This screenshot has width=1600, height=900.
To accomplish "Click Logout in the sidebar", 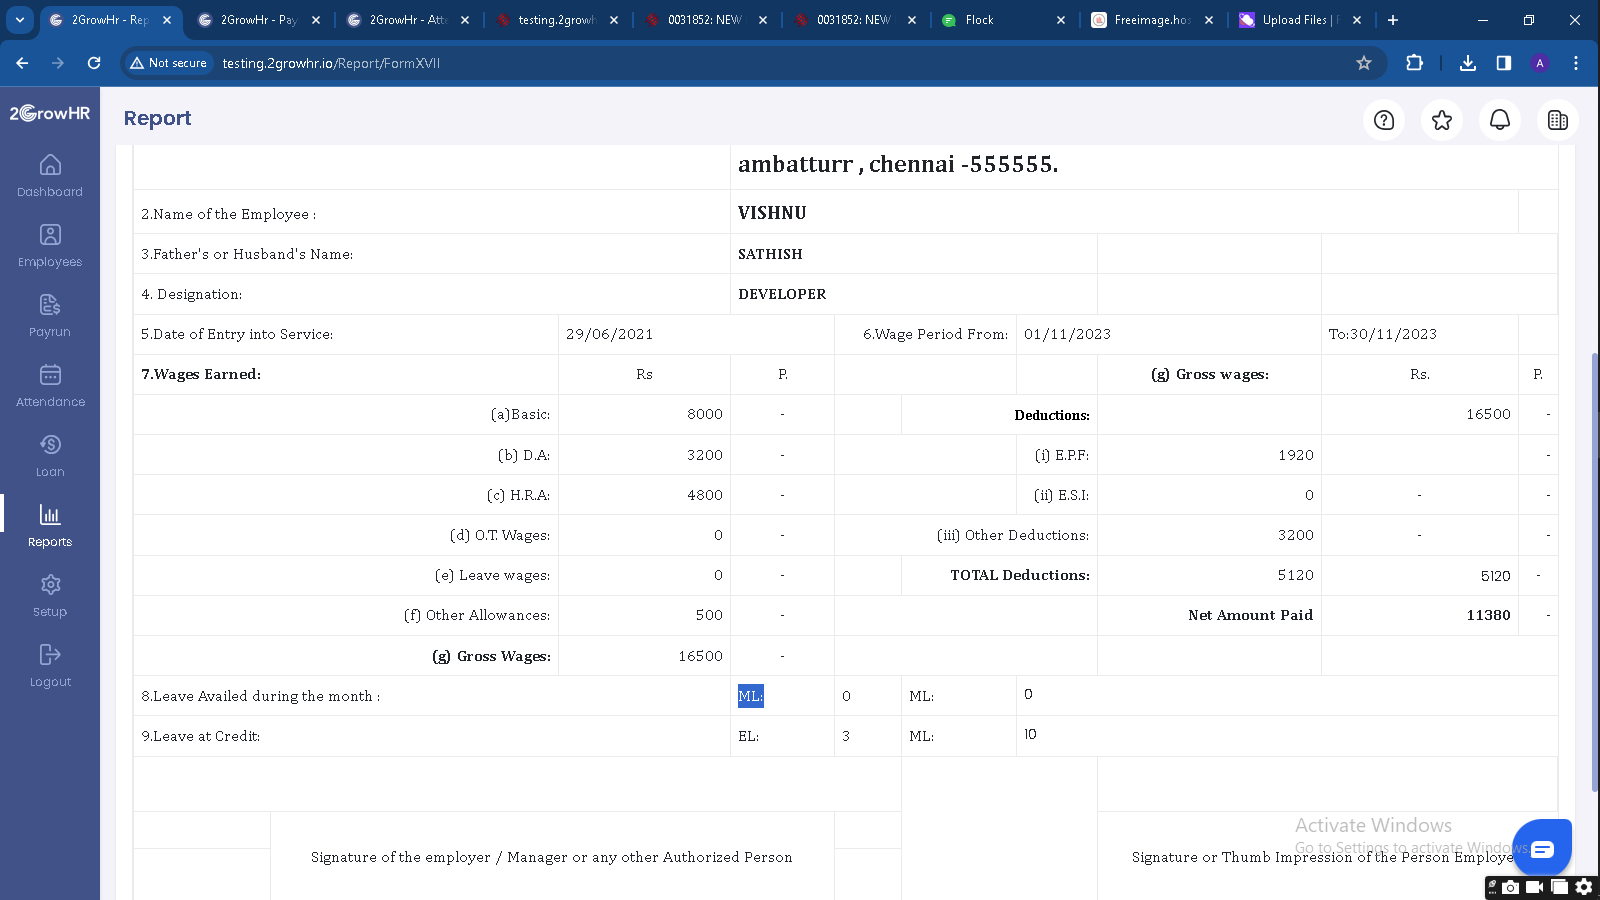I will [x=50, y=666].
